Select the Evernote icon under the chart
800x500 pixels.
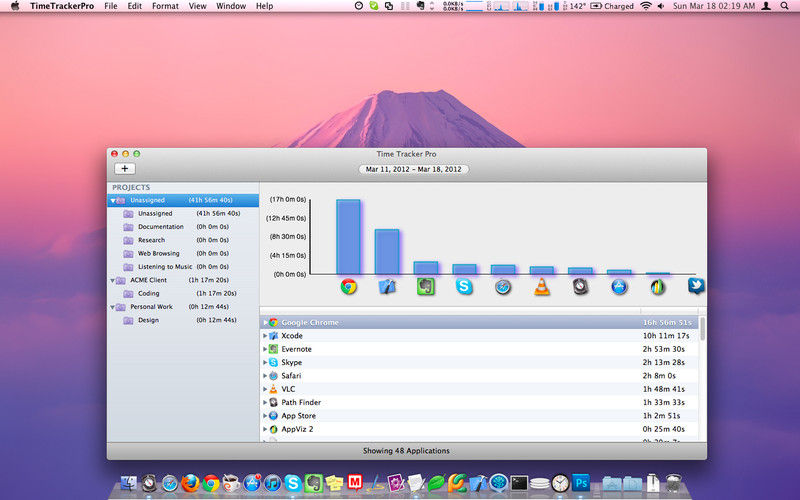(425, 287)
